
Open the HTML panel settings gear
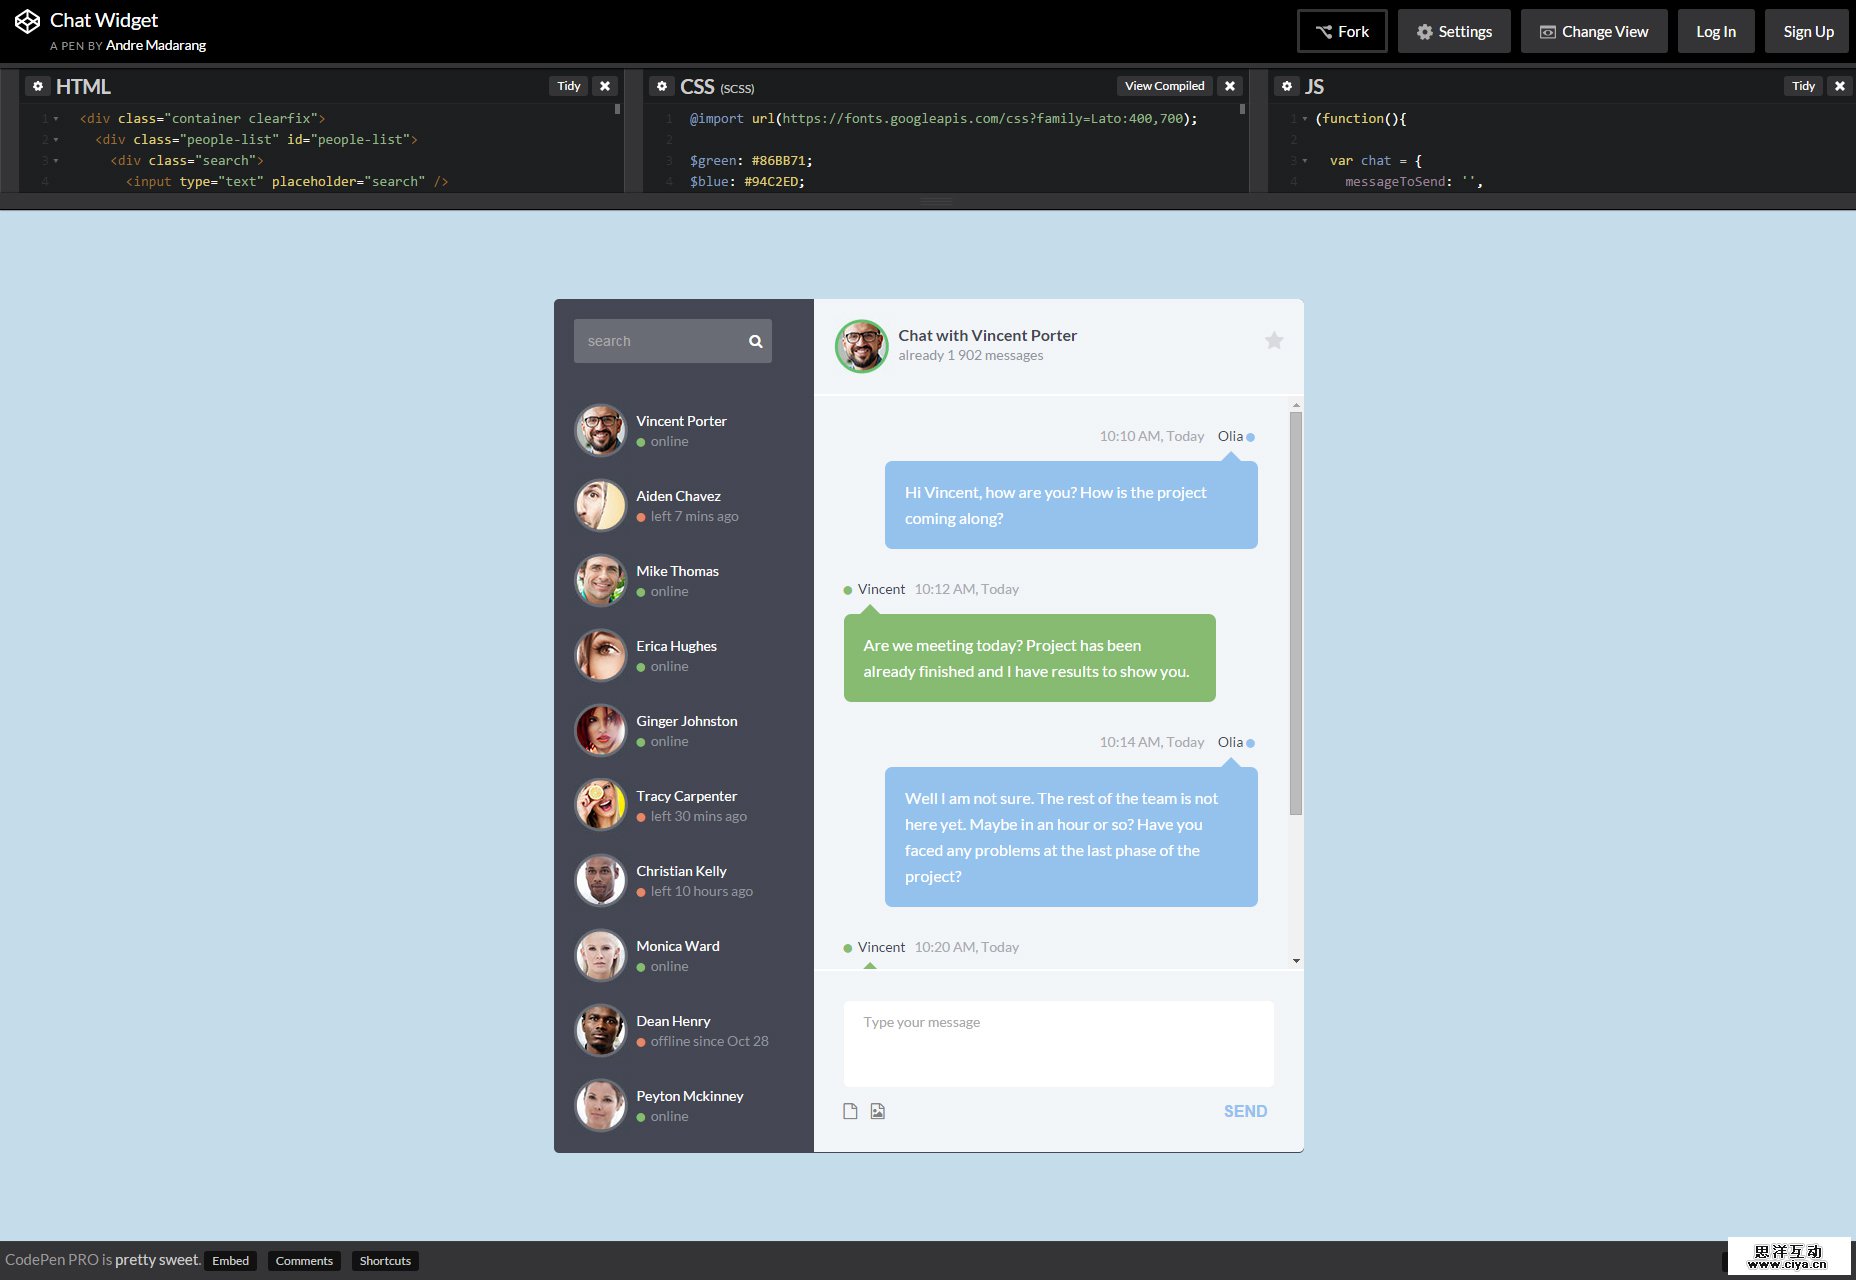click(37, 86)
